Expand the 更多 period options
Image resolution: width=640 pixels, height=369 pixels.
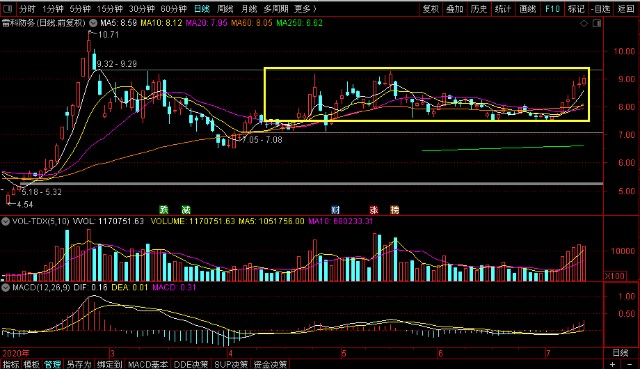pyautogui.click(x=305, y=9)
